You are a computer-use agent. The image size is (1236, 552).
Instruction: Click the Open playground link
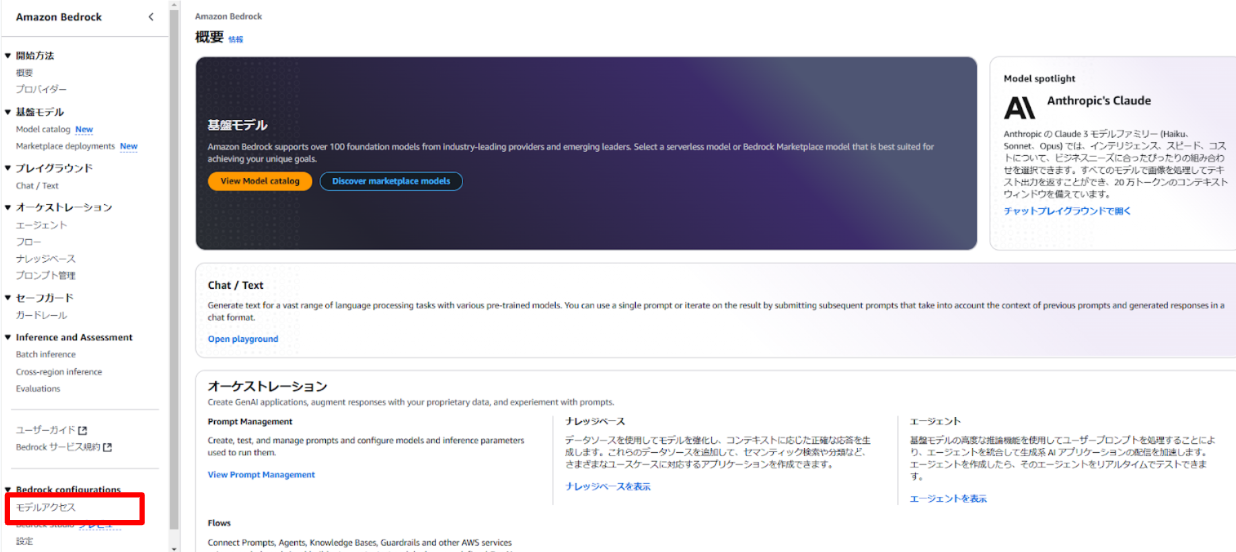pos(243,339)
